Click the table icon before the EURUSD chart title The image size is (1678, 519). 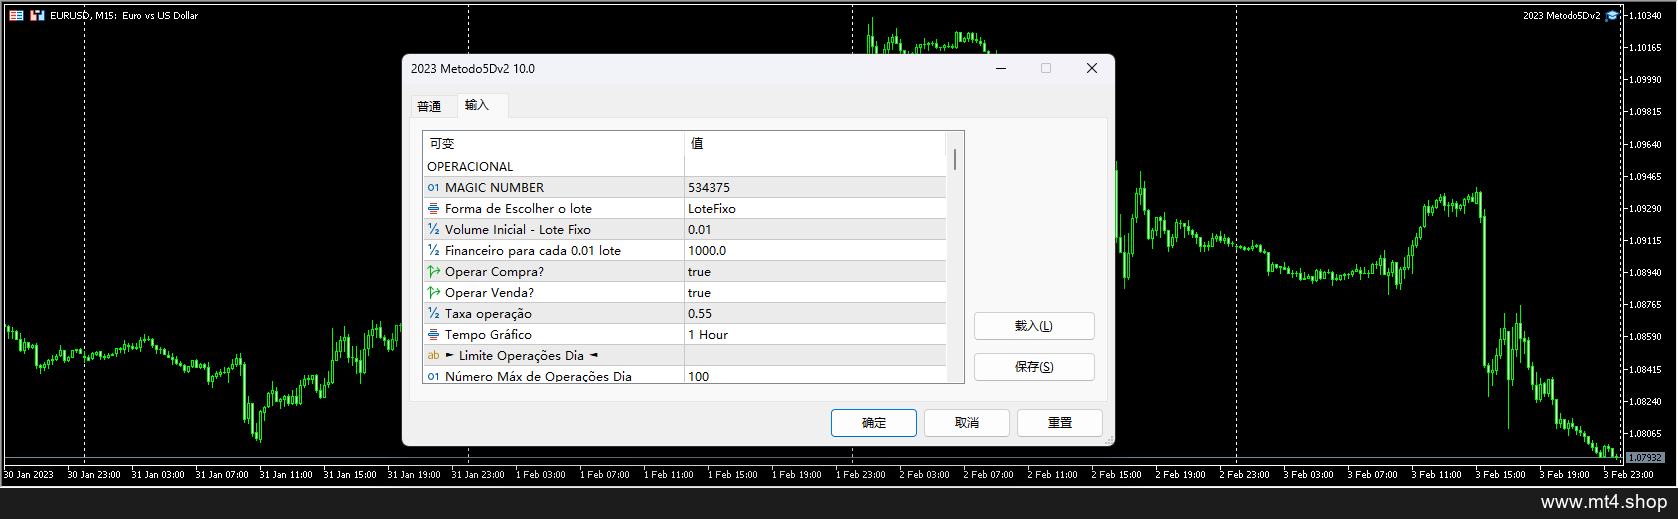(16, 15)
